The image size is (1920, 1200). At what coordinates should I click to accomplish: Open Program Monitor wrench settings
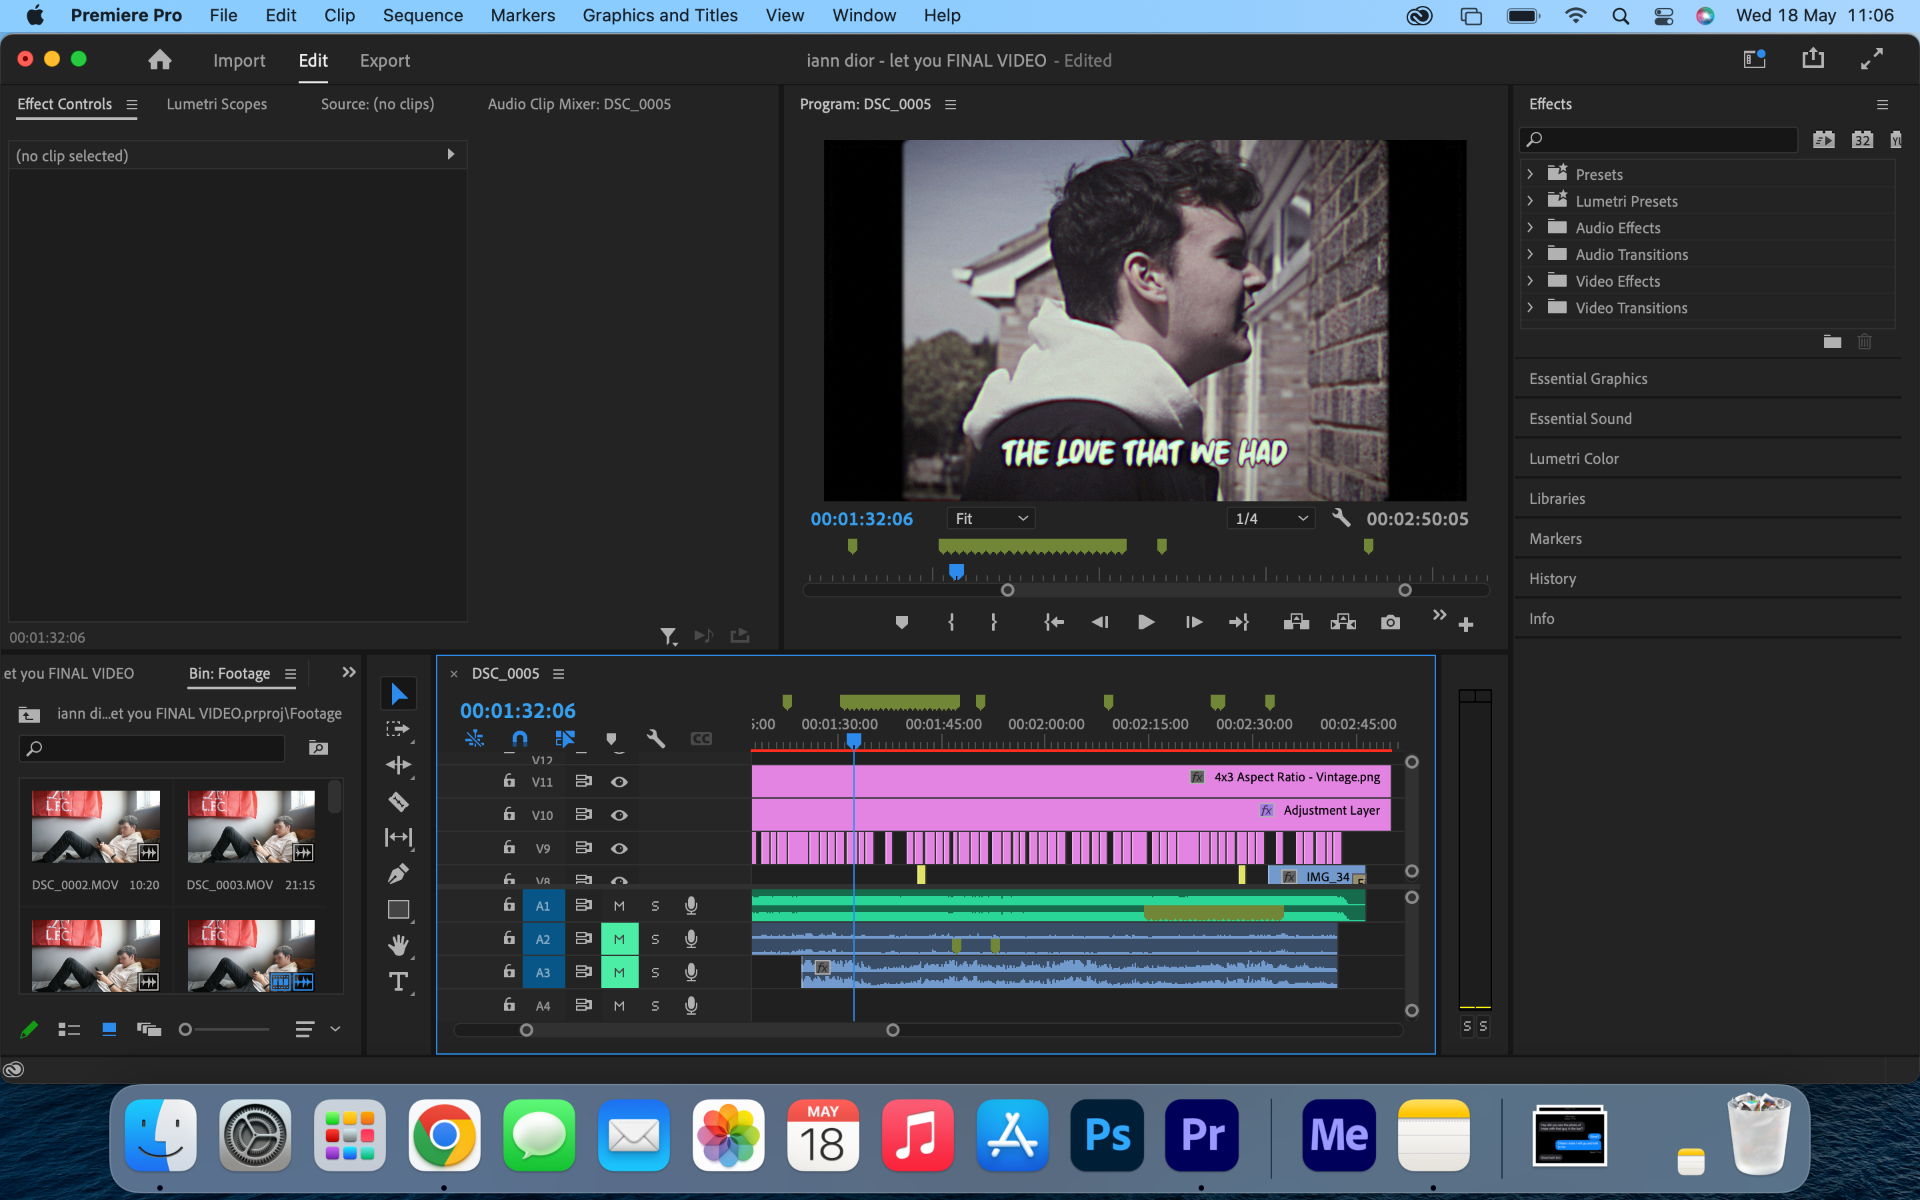1341,518
